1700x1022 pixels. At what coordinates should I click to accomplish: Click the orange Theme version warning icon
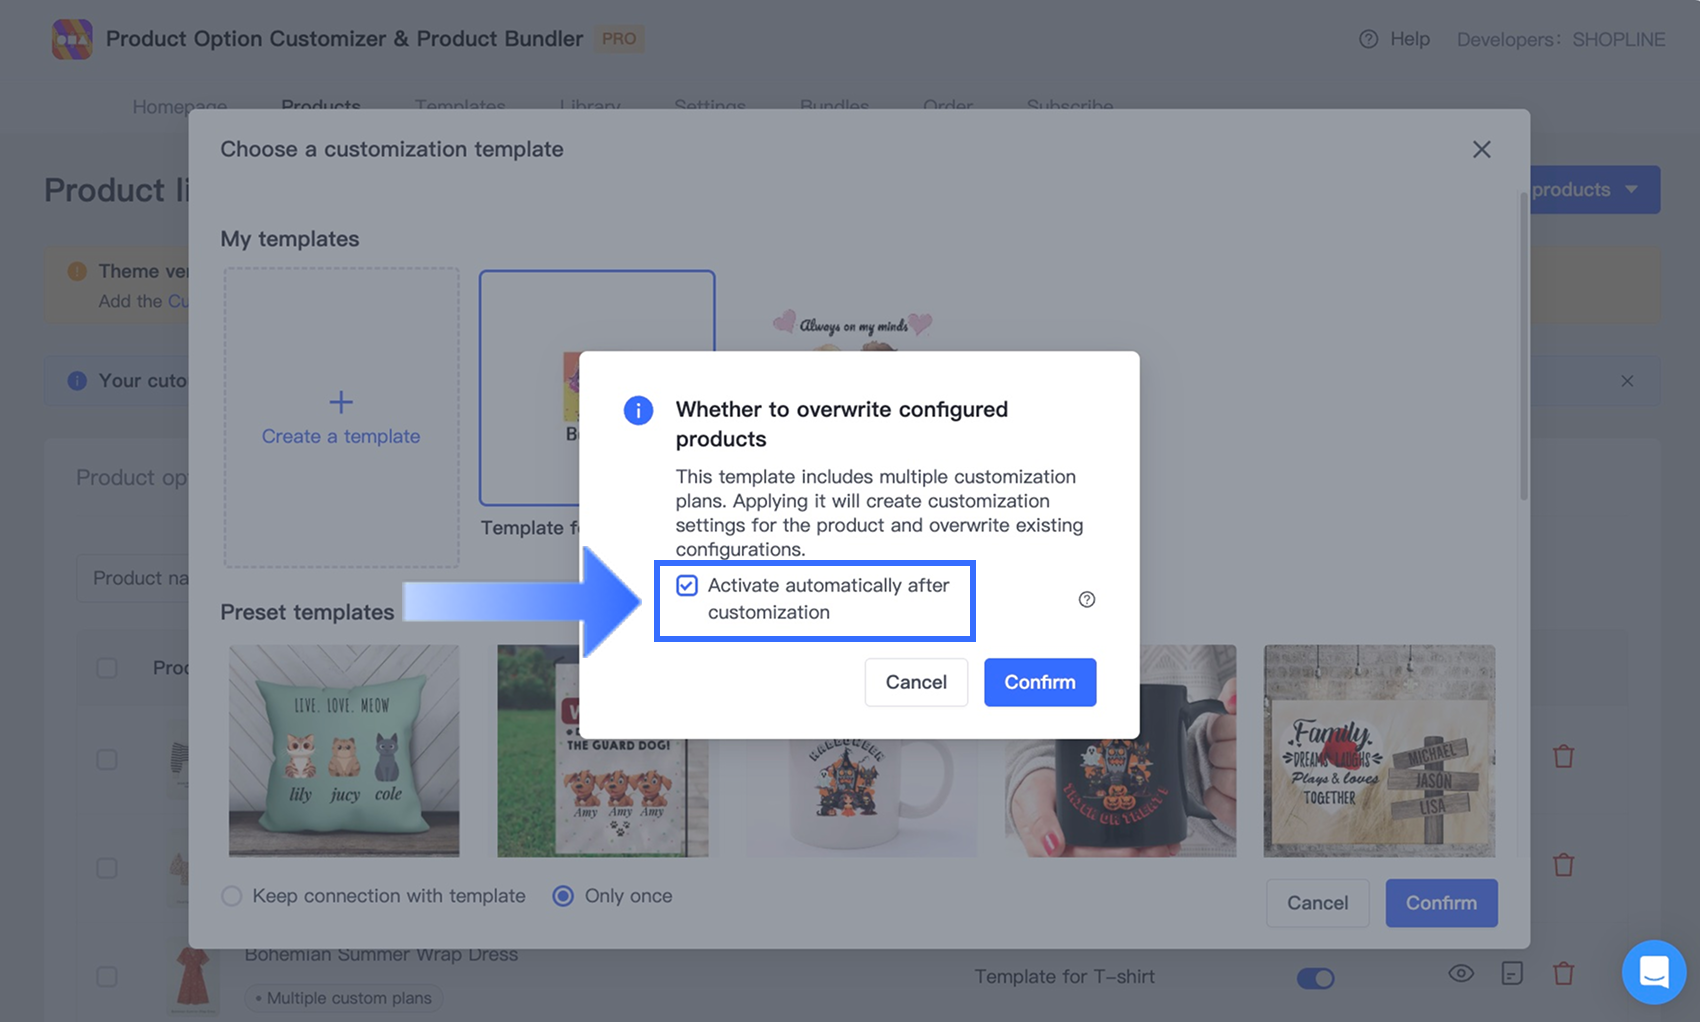pos(77,271)
